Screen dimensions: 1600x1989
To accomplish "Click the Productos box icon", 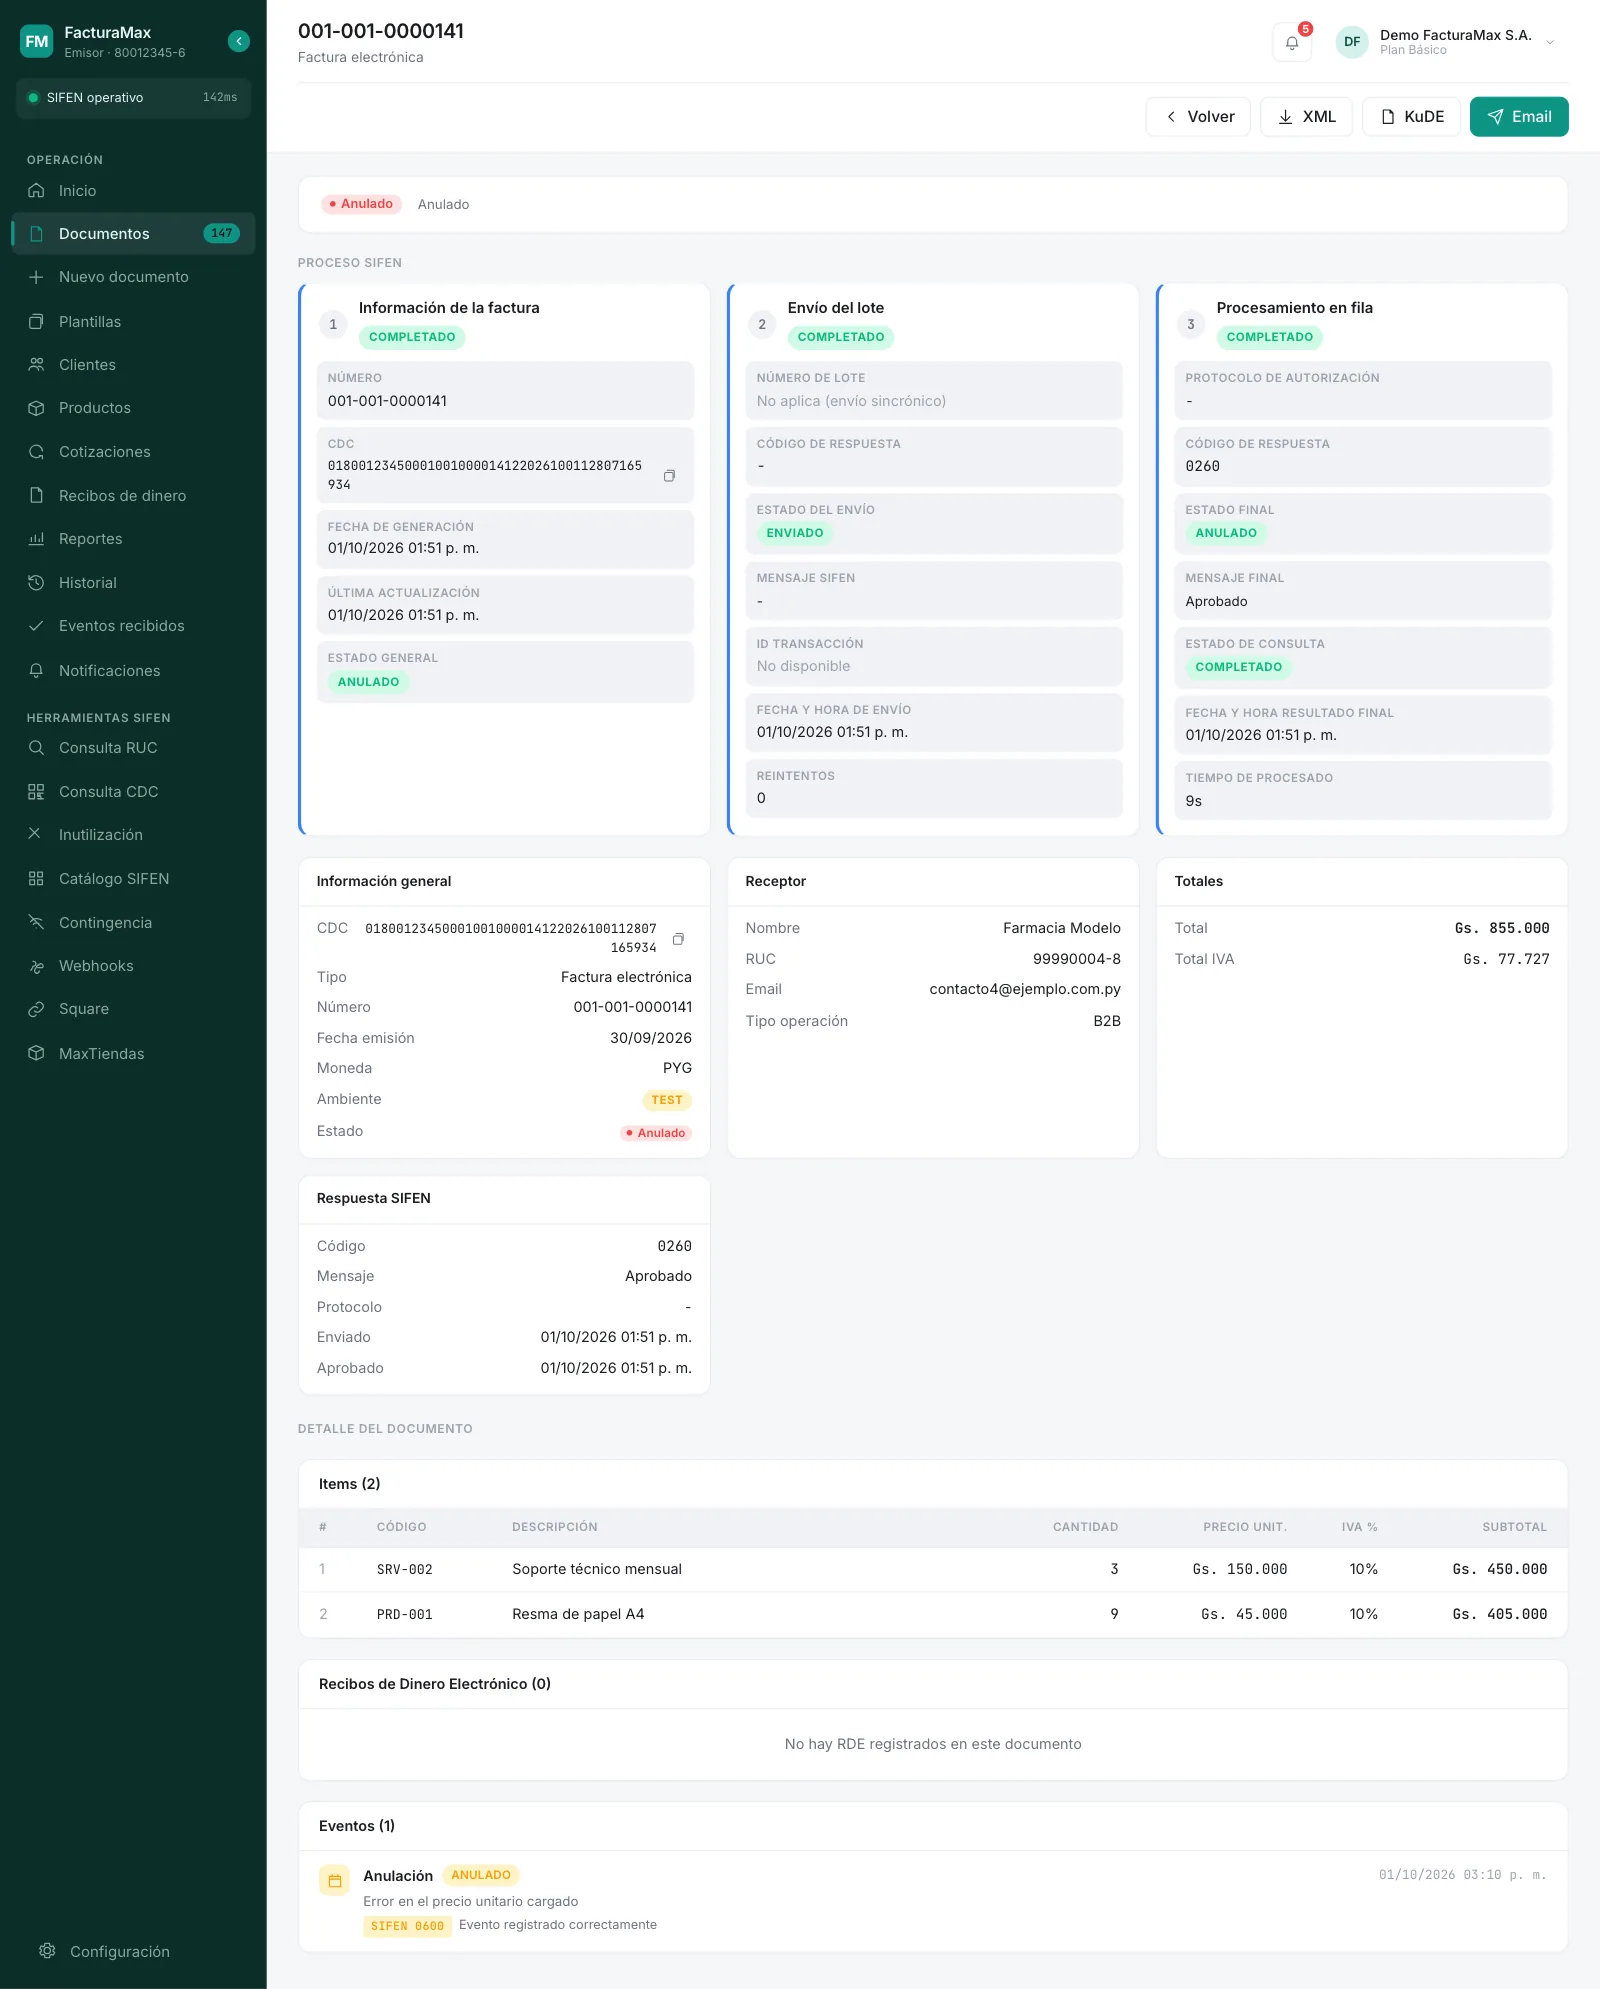I will pos(36,408).
